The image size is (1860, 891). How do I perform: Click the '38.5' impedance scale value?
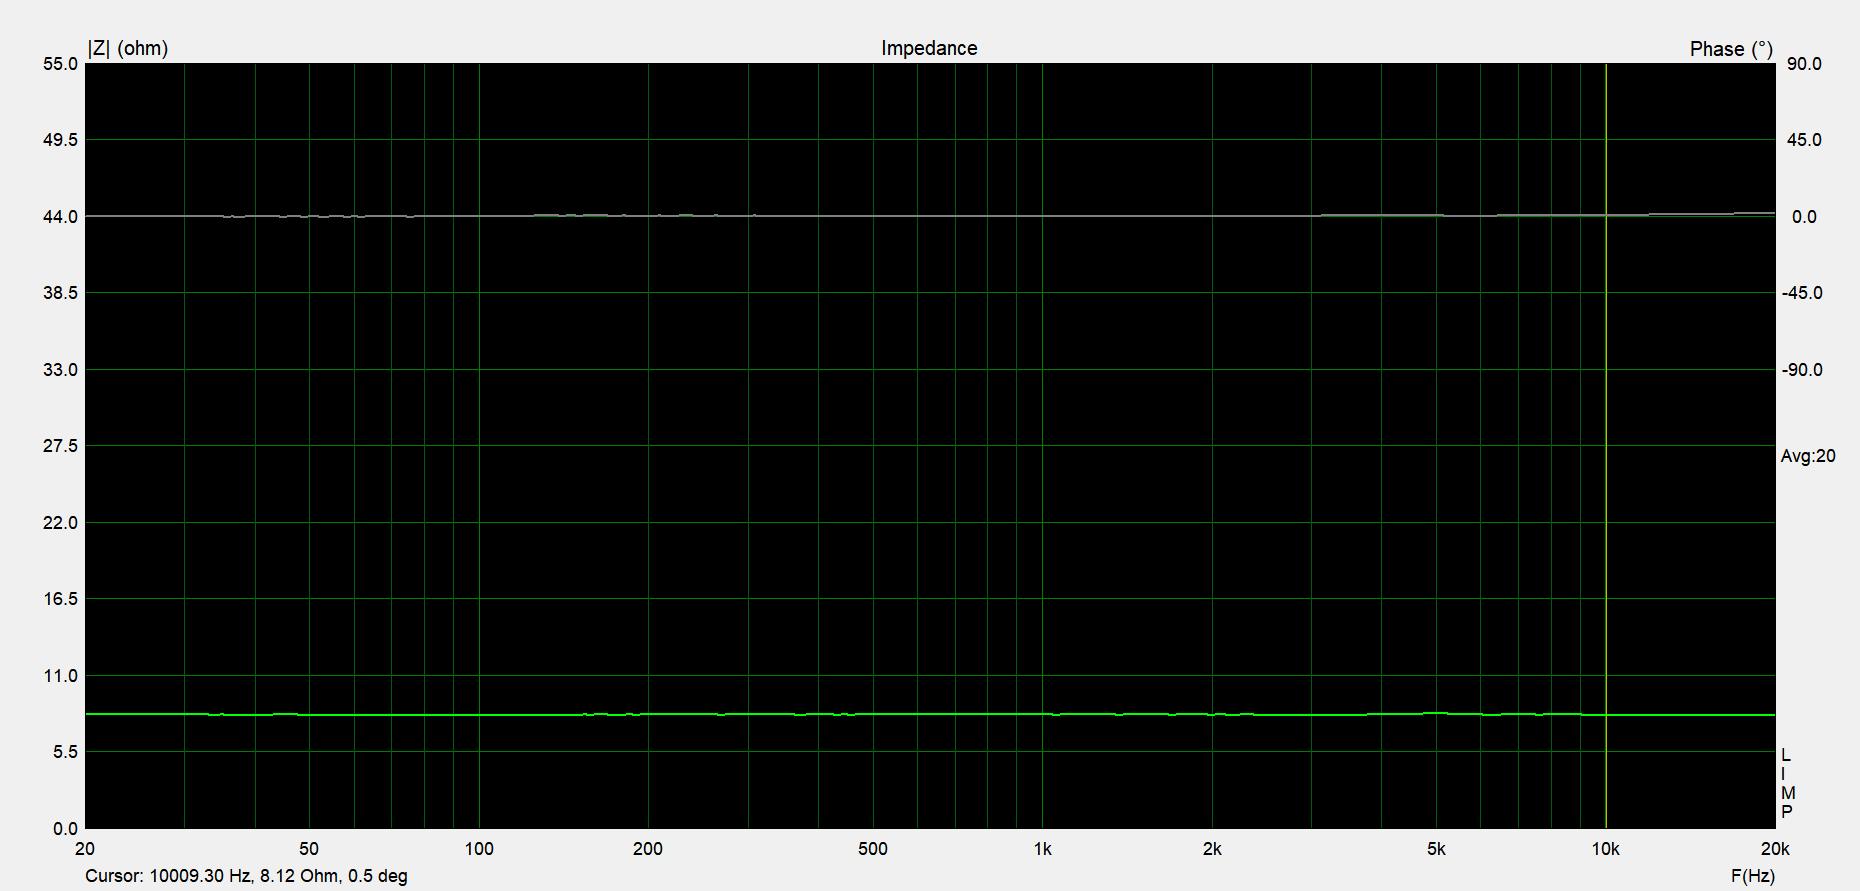pyautogui.click(x=60, y=293)
